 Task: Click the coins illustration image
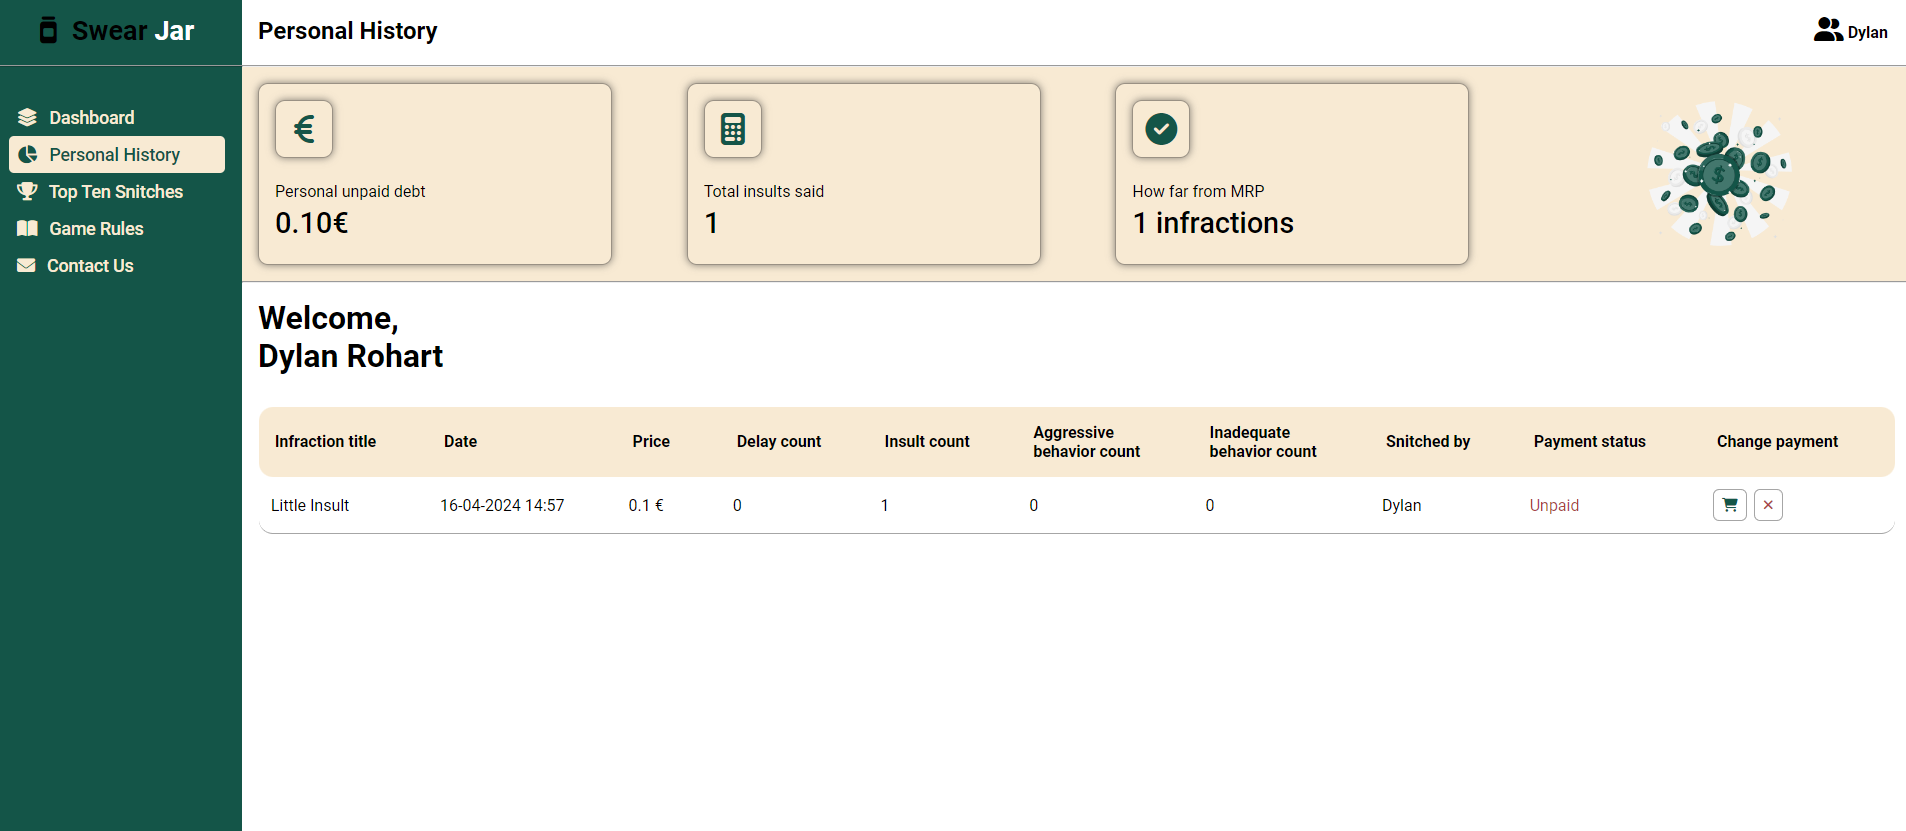coord(1719,174)
